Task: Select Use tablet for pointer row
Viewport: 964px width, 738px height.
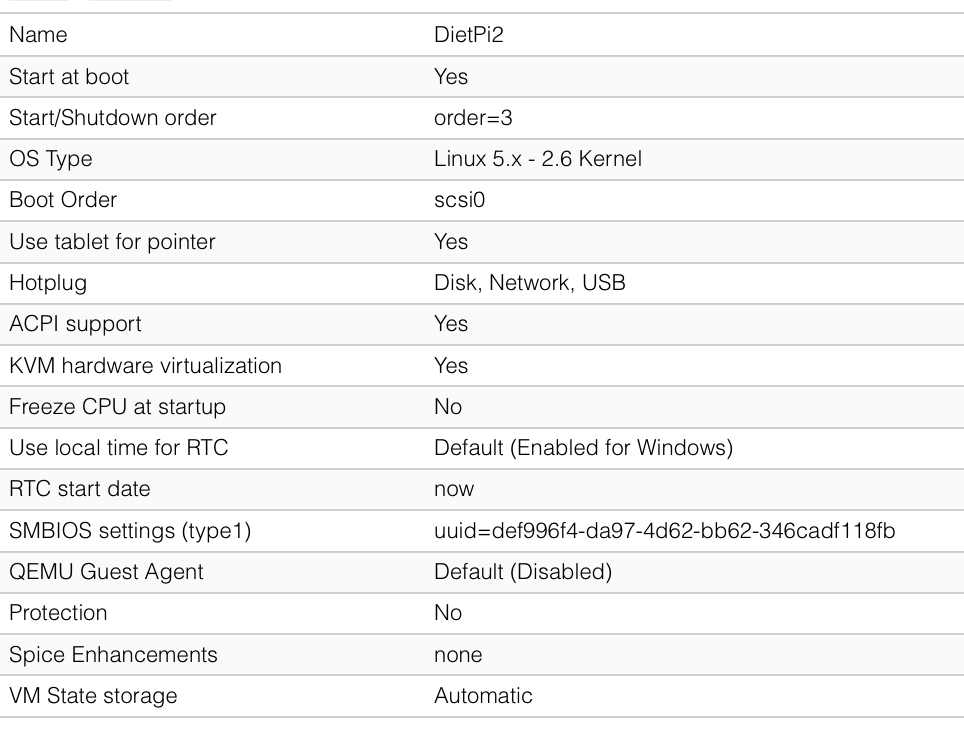Action: tap(482, 241)
